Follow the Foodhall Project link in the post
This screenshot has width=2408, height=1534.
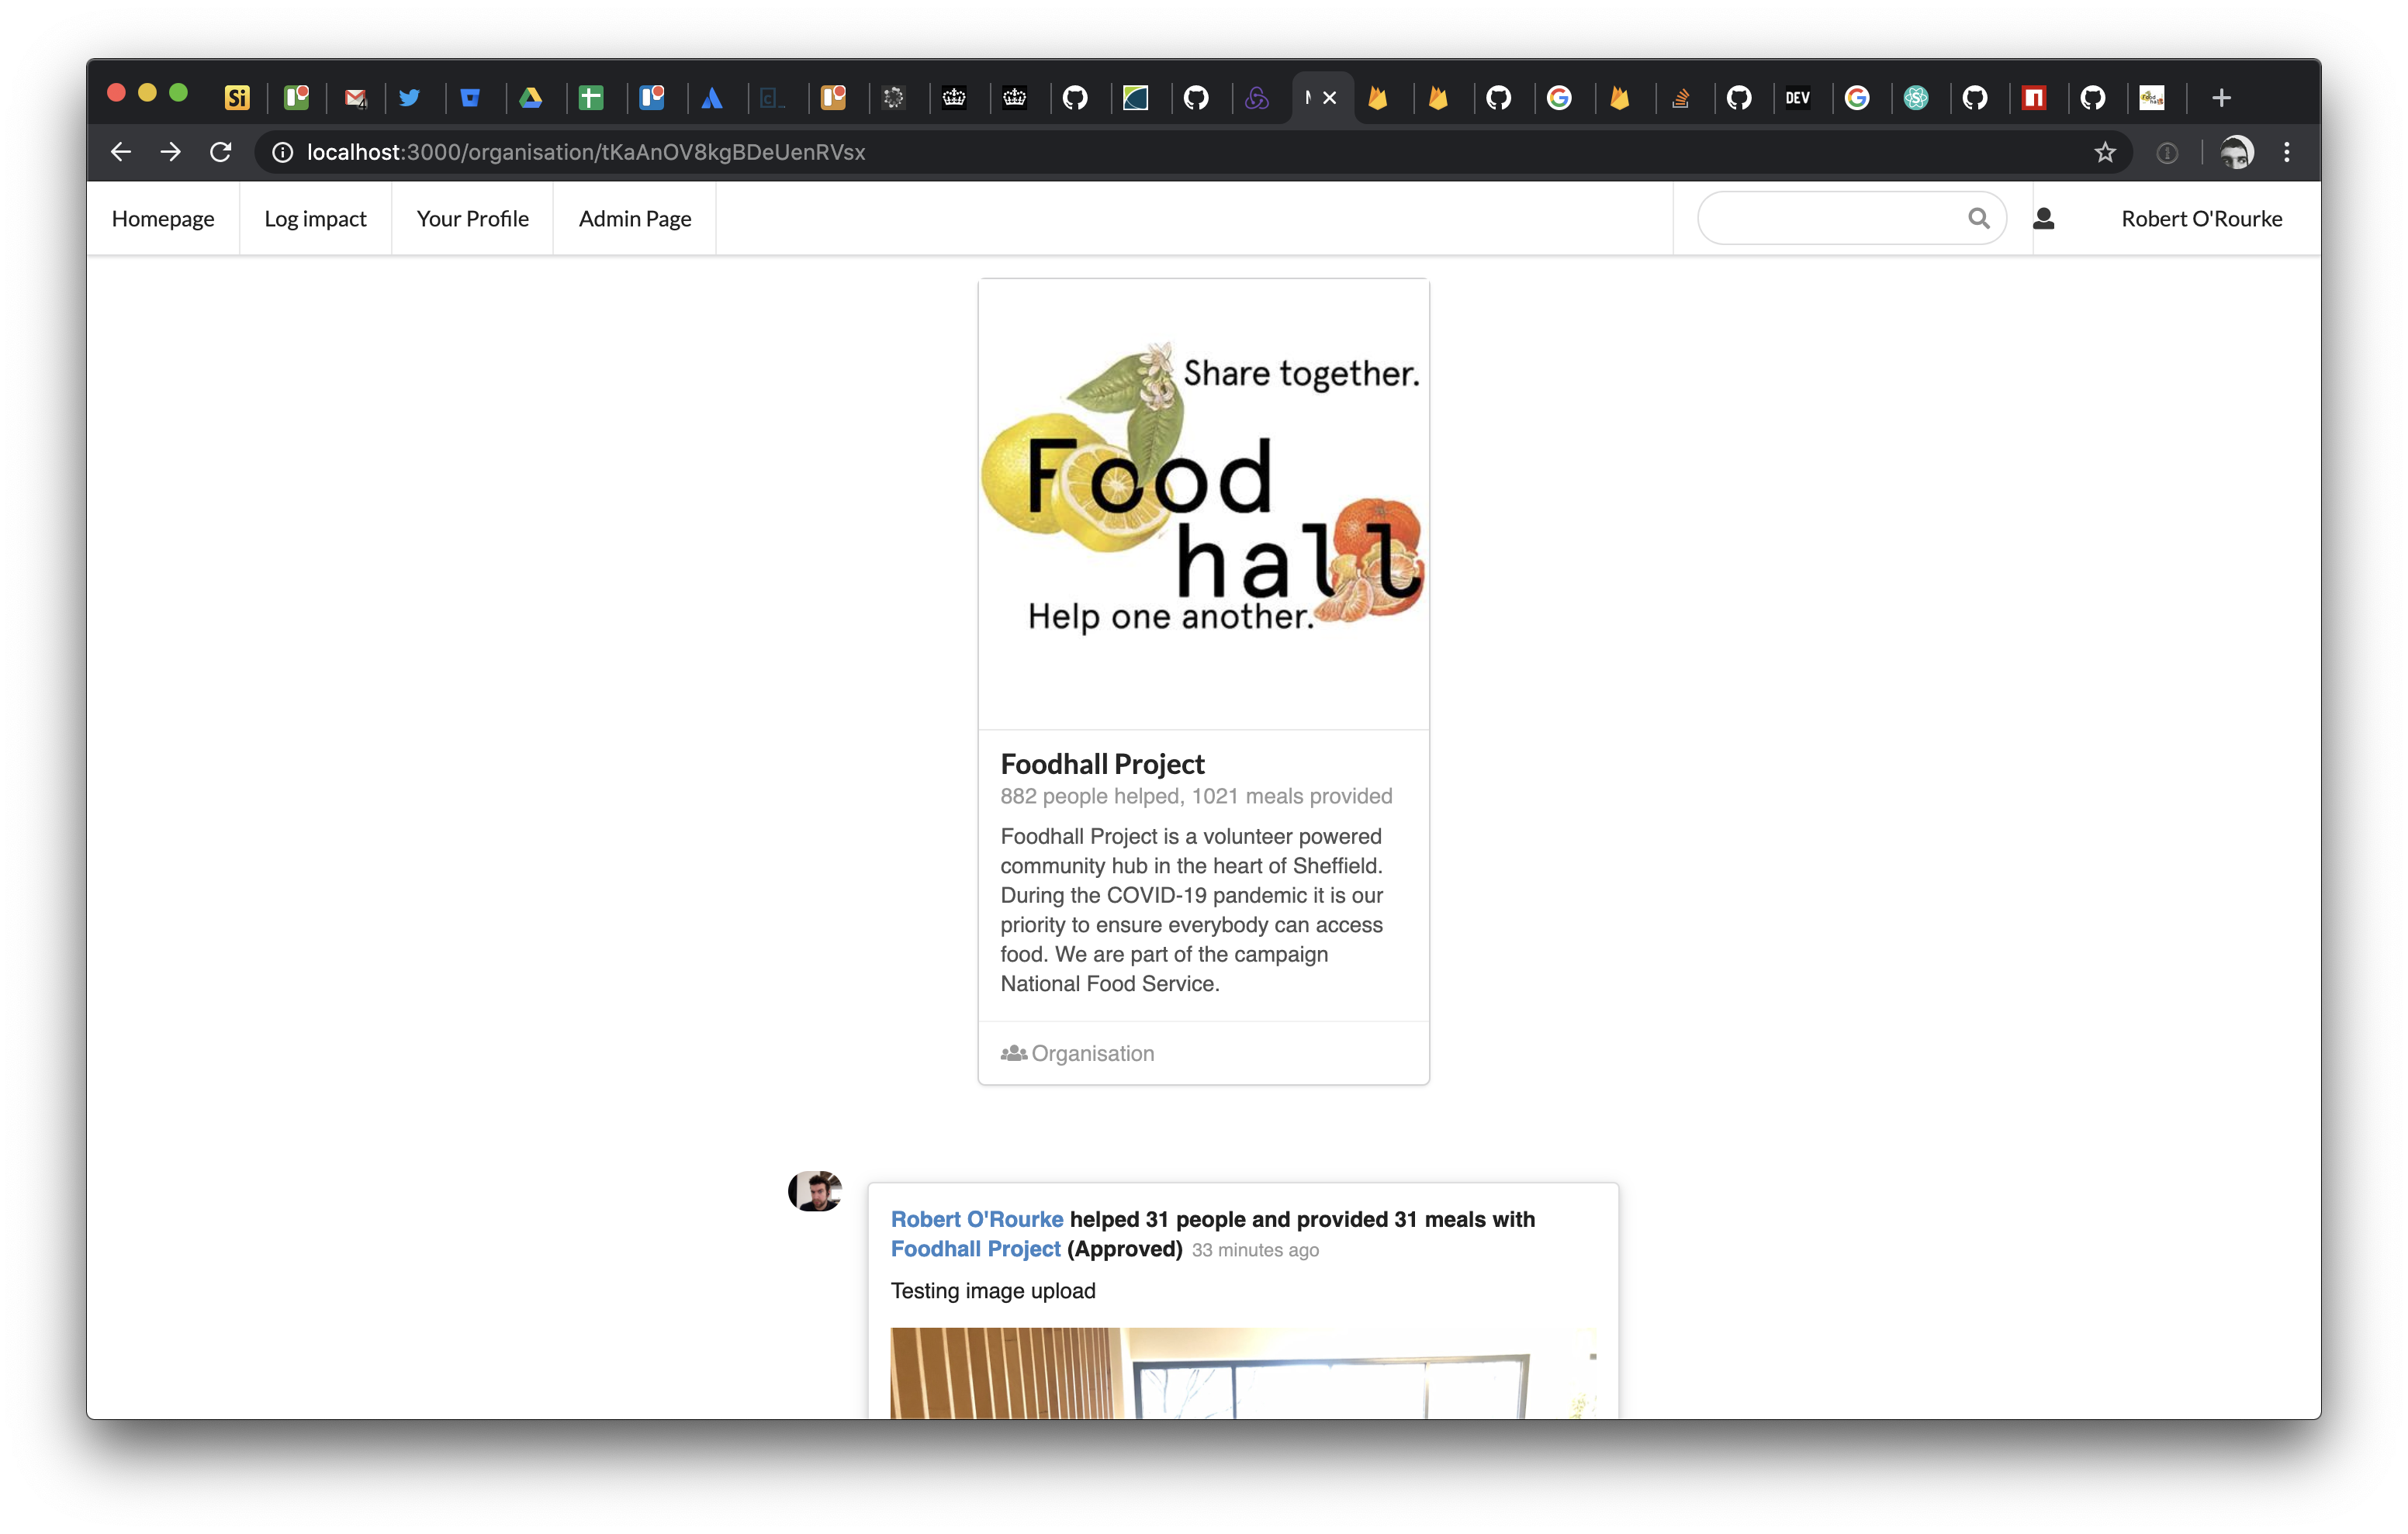pos(975,1249)
